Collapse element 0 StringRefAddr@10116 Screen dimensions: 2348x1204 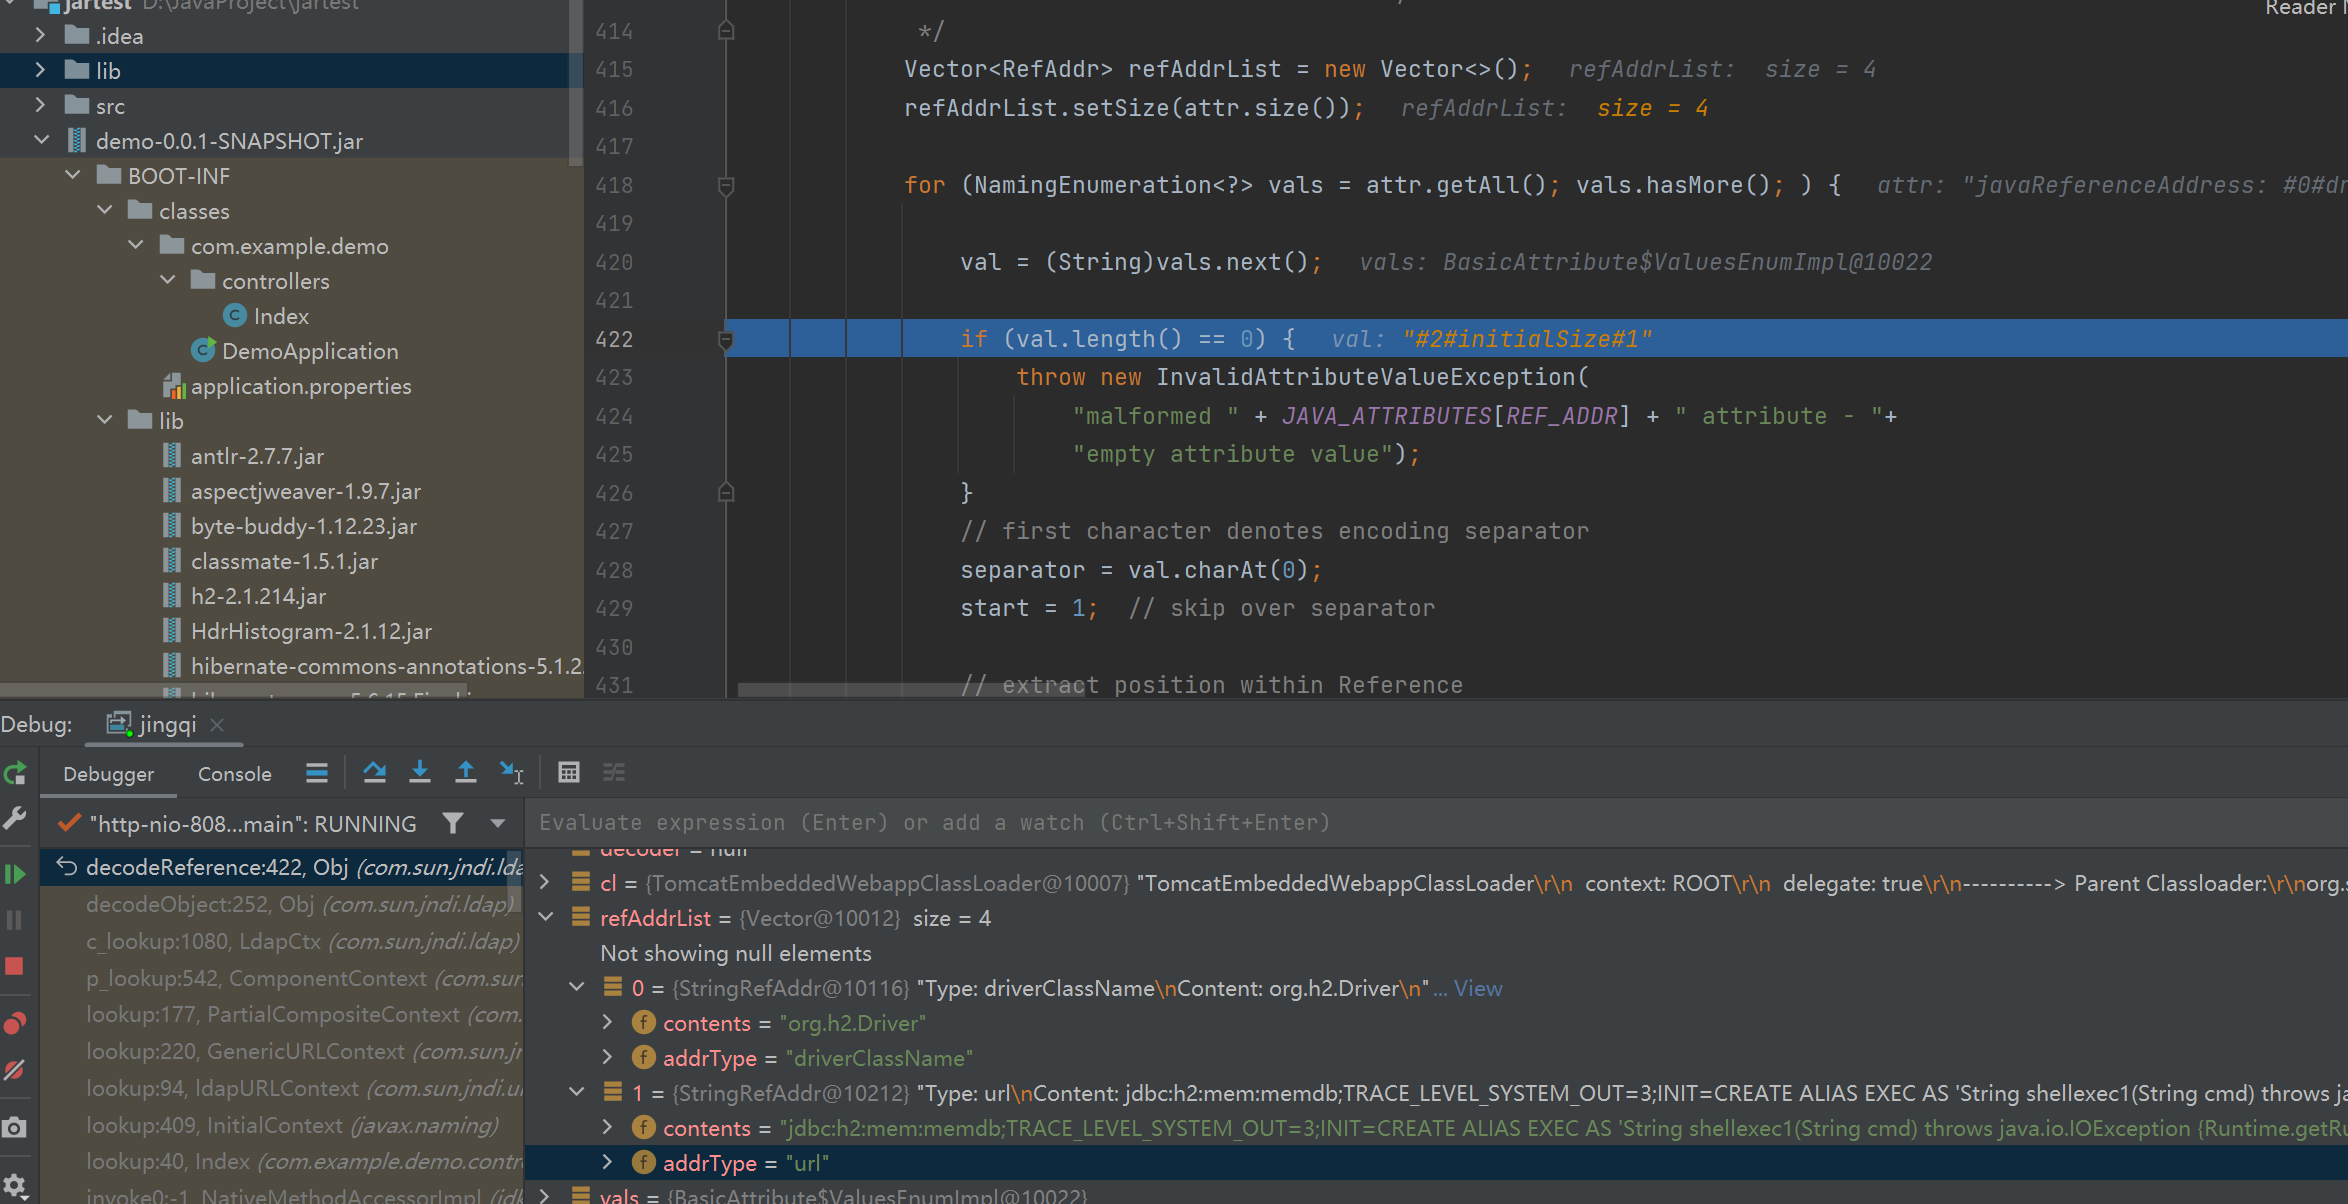(x=577, y=988)
